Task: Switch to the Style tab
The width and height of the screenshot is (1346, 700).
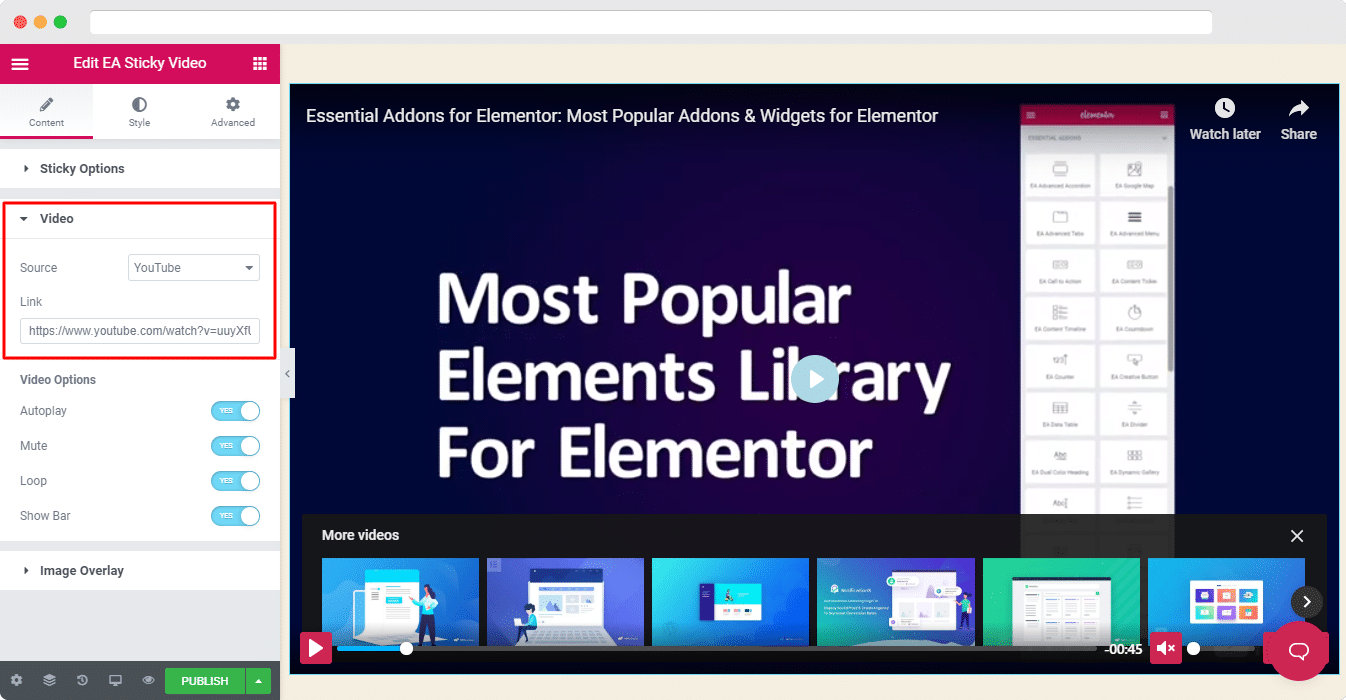Action: [139, 112]
